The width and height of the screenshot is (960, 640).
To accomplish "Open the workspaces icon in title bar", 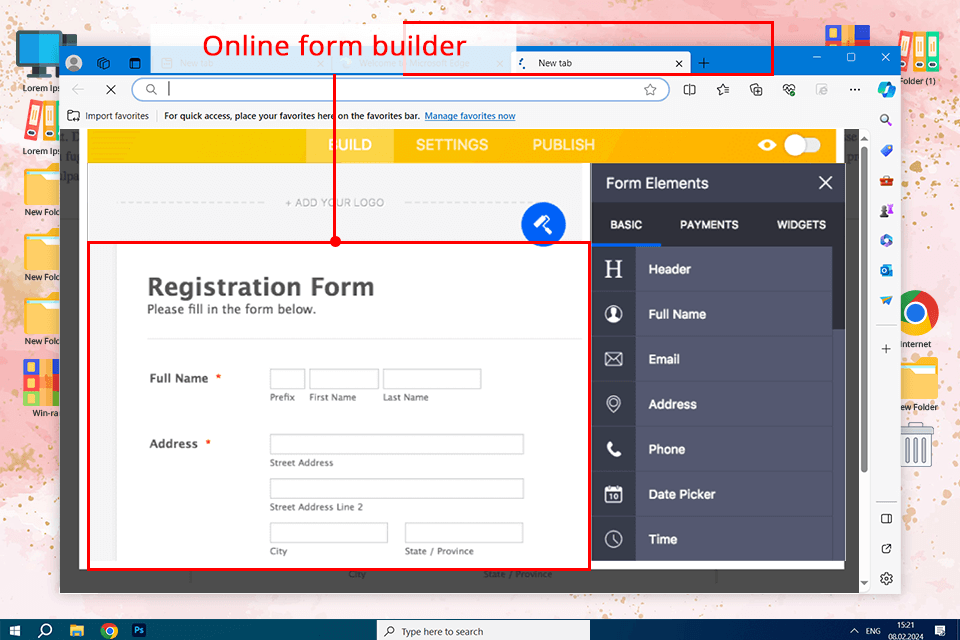I will (x=103, y=62).
